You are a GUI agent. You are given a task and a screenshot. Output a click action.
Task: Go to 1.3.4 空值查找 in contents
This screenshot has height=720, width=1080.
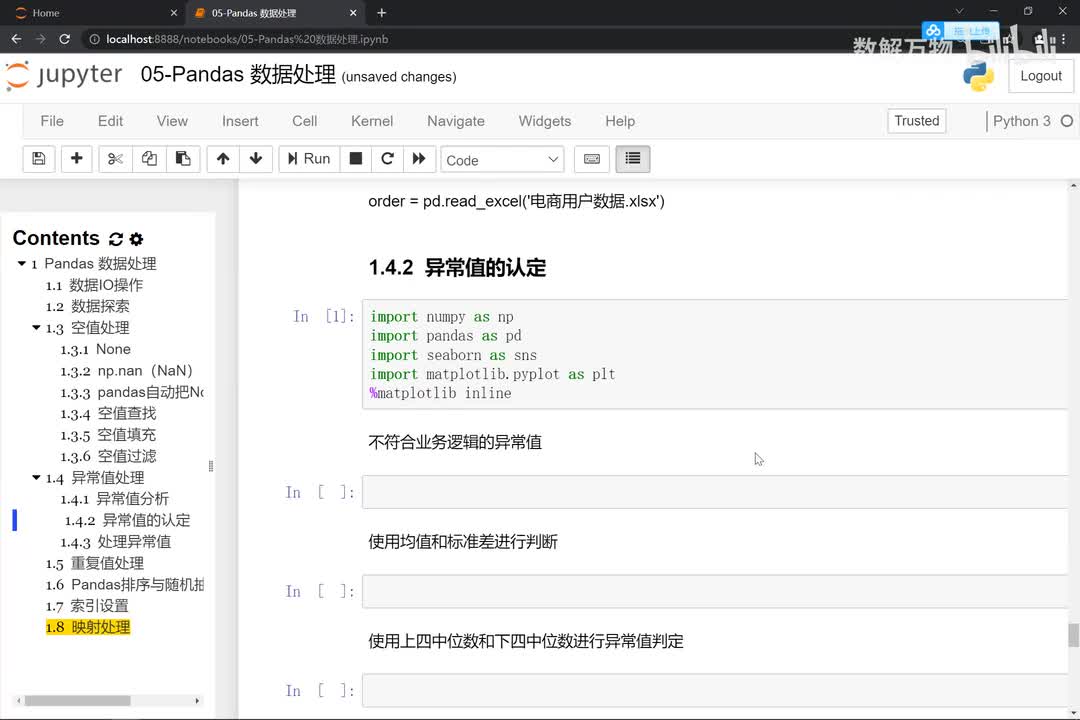[108, 413]
